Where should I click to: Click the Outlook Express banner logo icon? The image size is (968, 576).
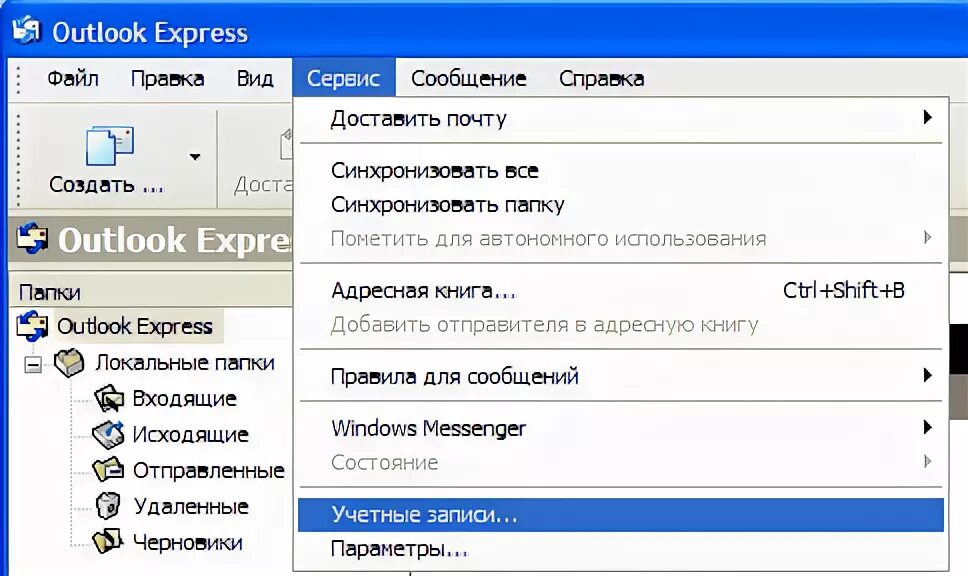click(x=32, y=238)
